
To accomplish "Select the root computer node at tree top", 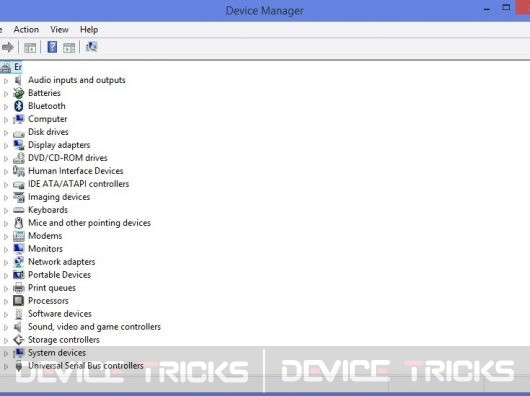I will (18, 67).
